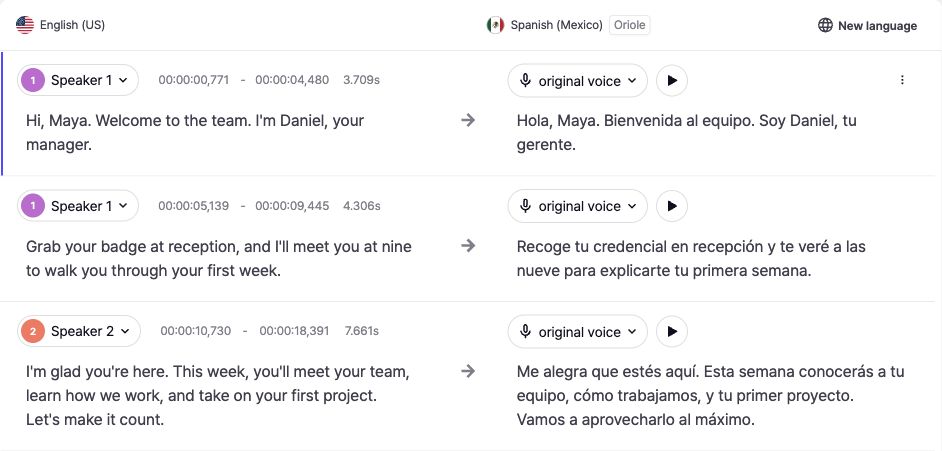Click the globe icon beside New language
The width and height of the screenshot is (942, 451).
825,25
